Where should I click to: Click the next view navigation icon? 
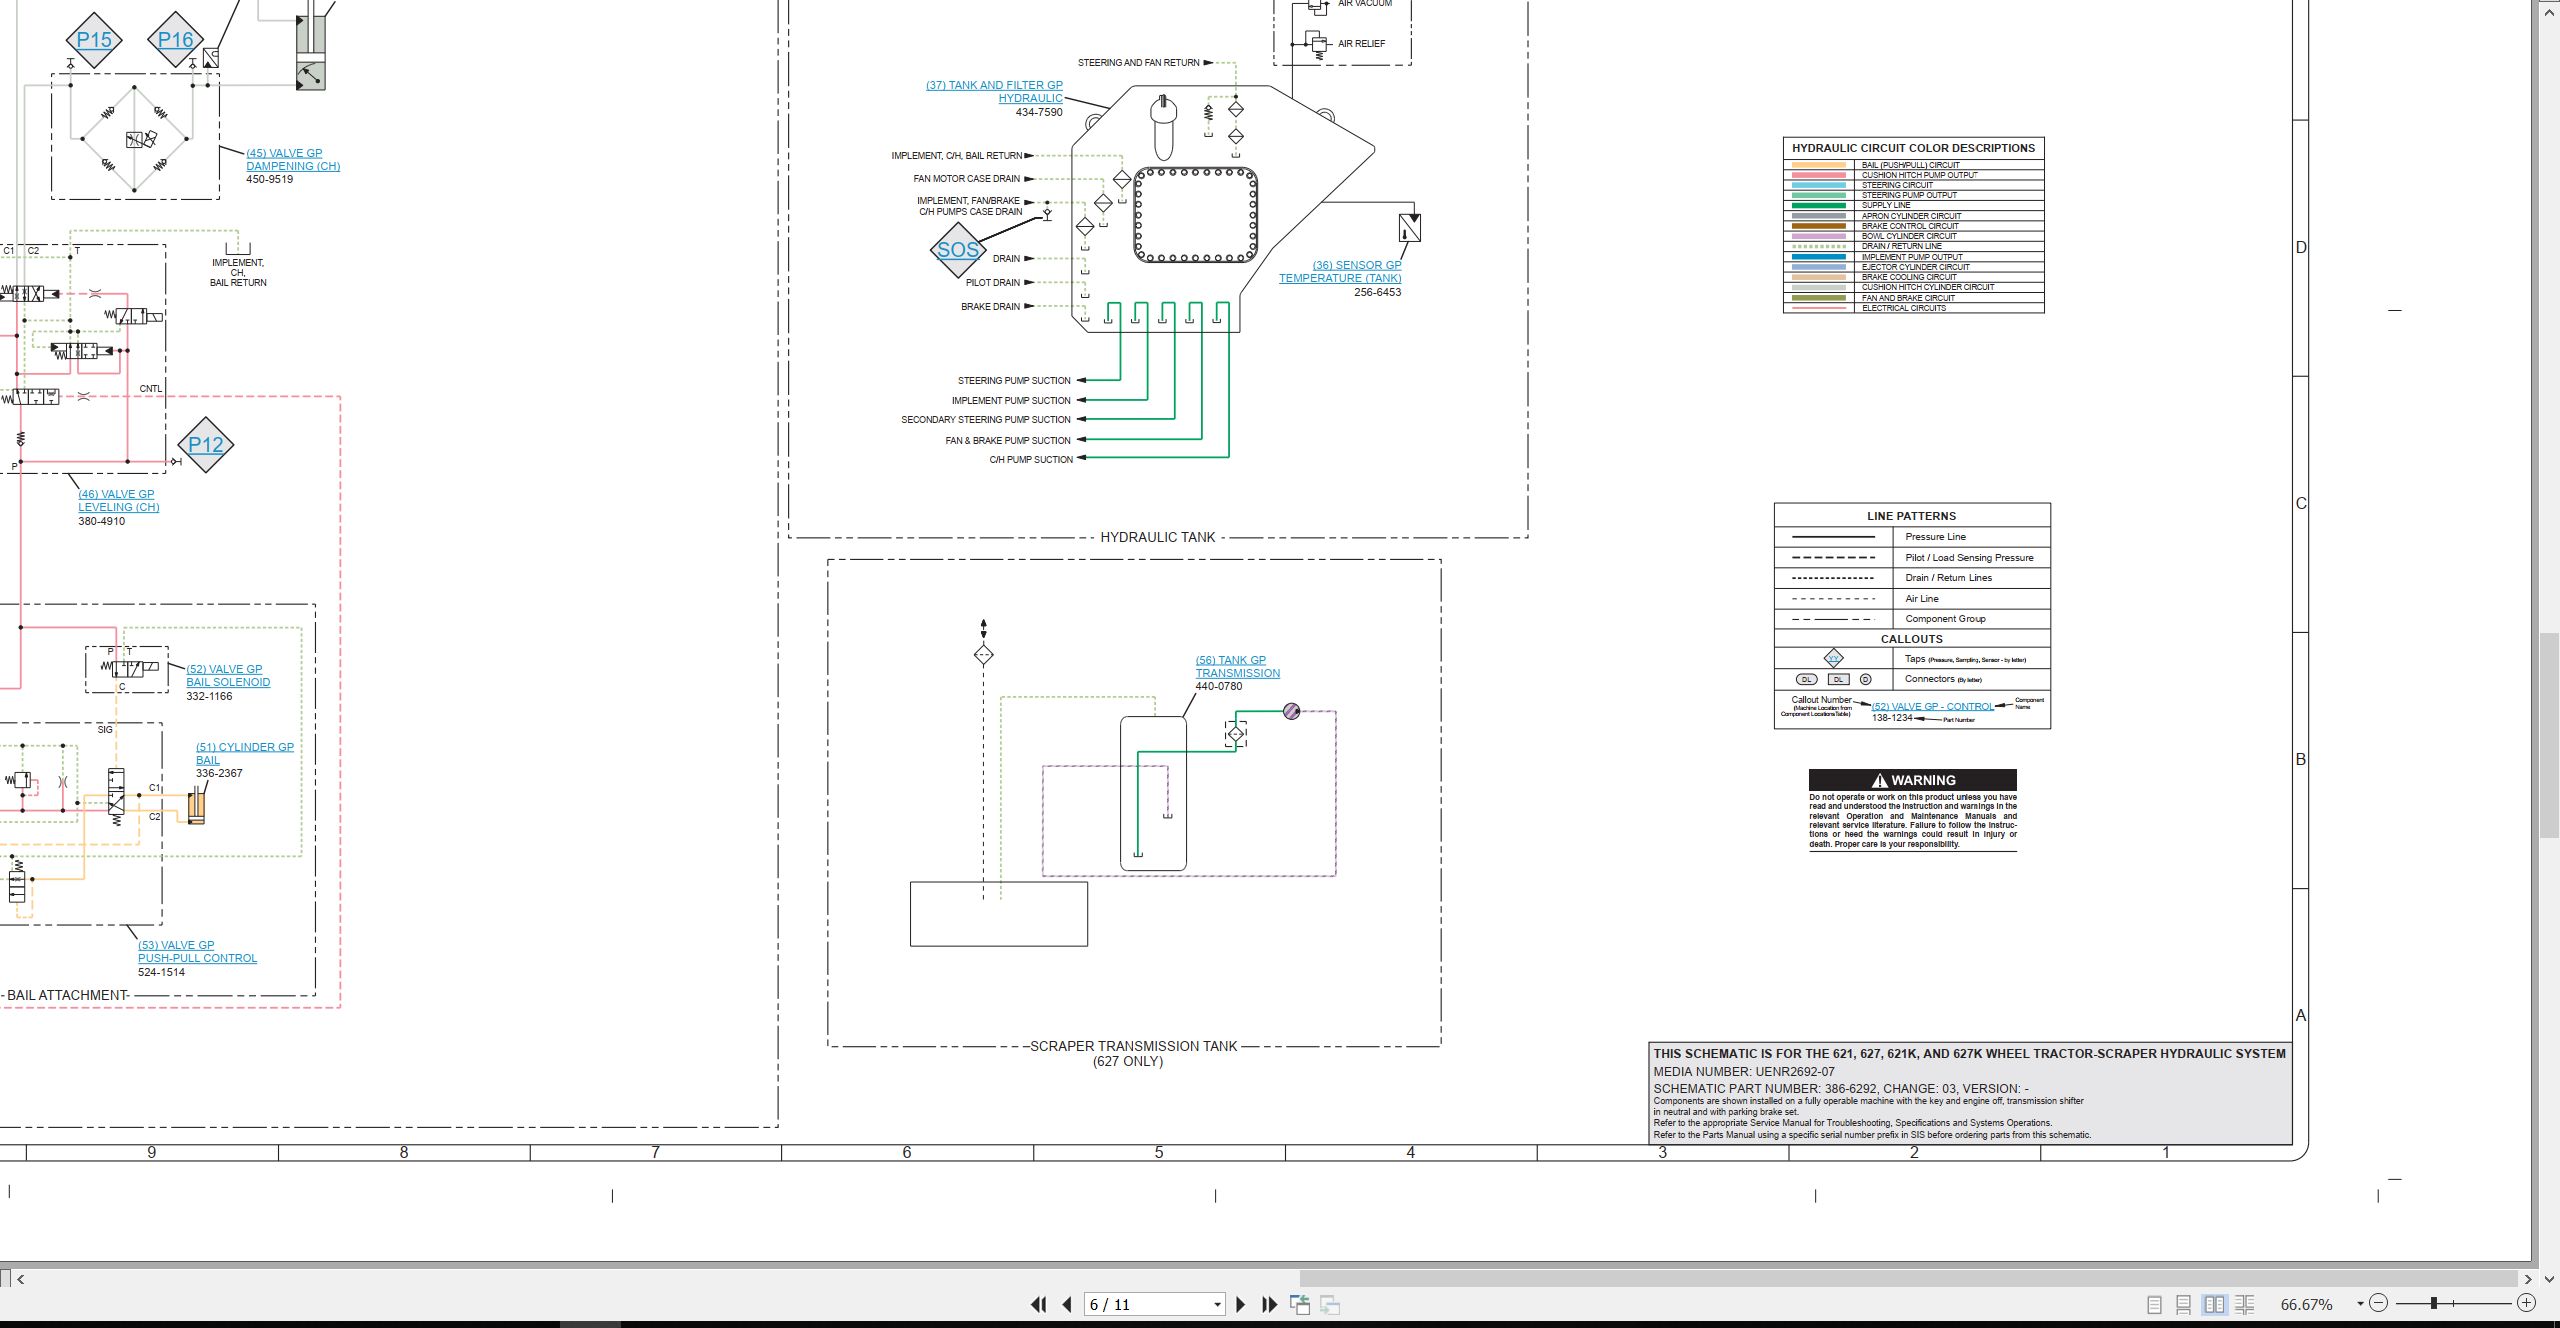click(x=1330, y=1304)
